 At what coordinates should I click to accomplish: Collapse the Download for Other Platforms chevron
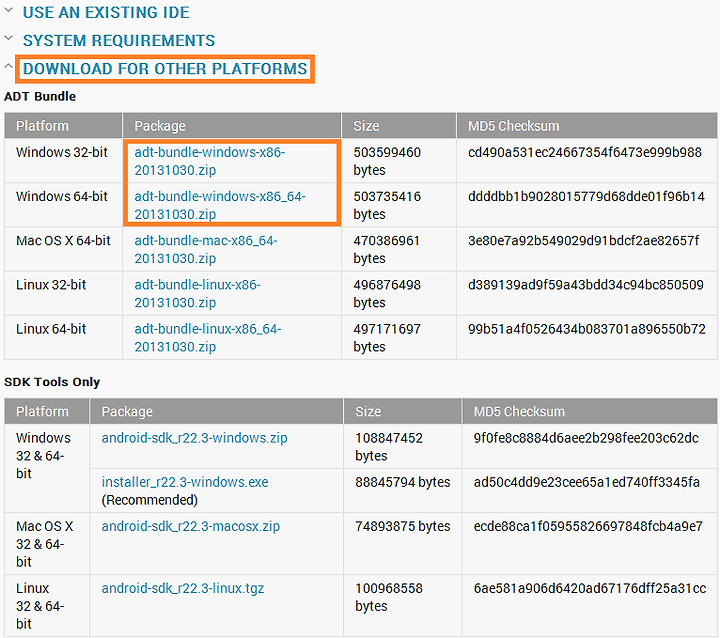pos(8,67)
